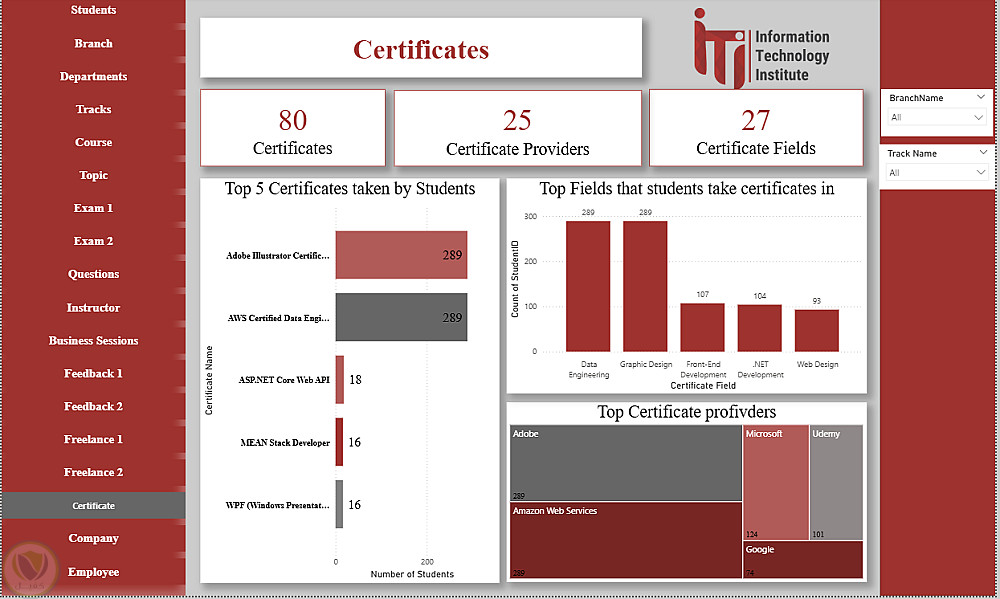The height and width of the screenshot is (599, 1000).
Task: Navigate to the Tracks page
Action: click(93, 109)
